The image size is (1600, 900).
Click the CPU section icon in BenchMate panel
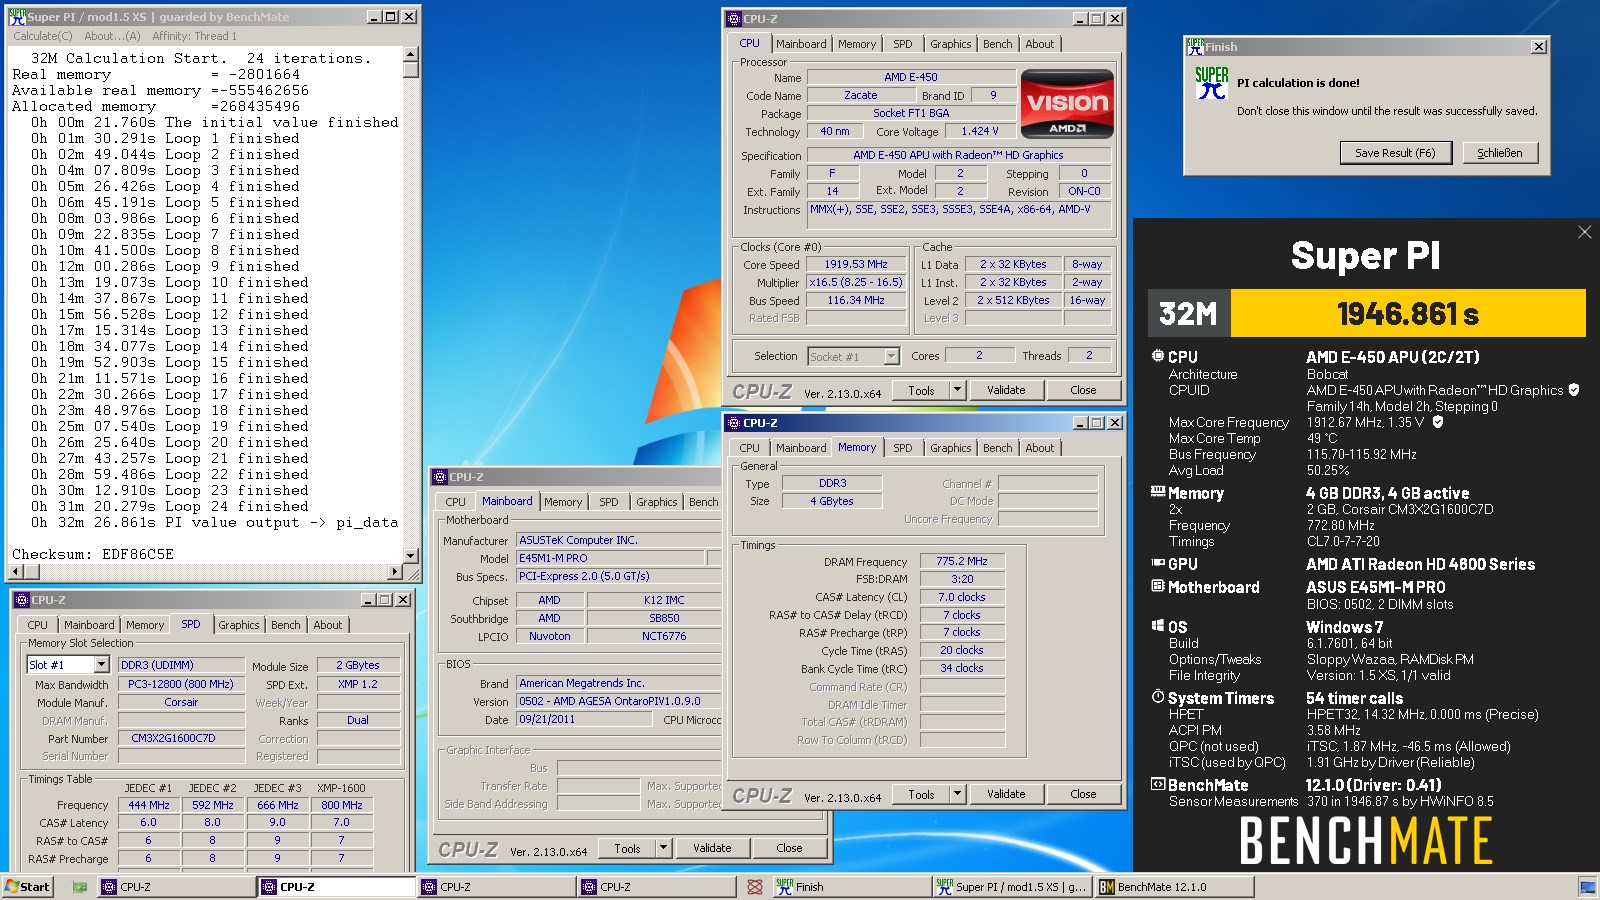(x=1157, y=356)
